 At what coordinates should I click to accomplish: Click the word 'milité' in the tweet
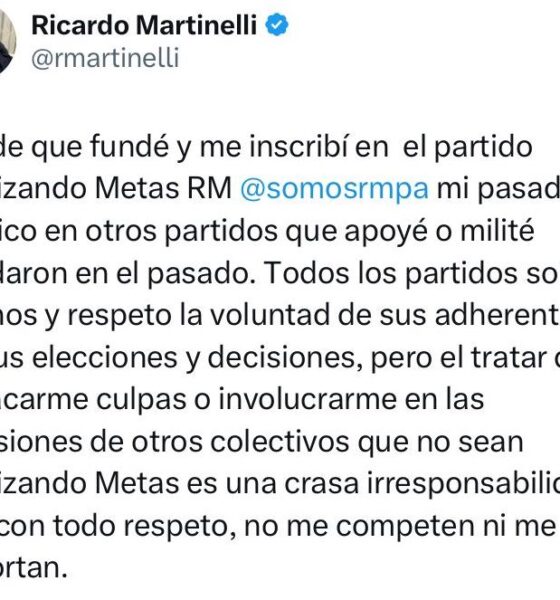497,231
